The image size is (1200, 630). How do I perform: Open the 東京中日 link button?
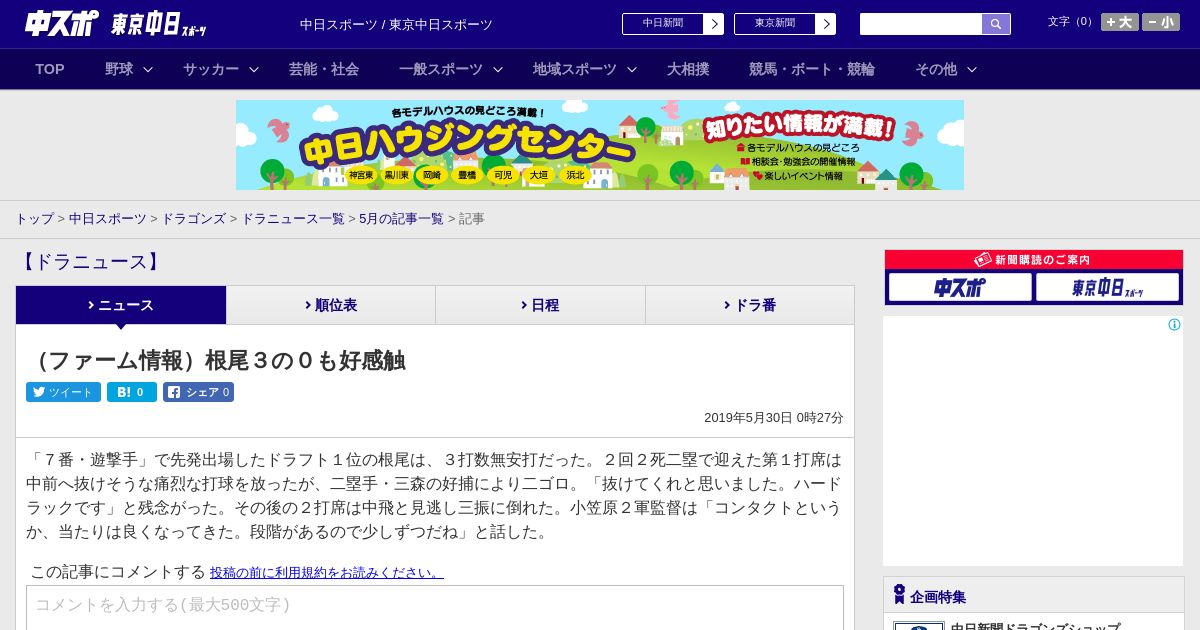[x=775, y=24]
